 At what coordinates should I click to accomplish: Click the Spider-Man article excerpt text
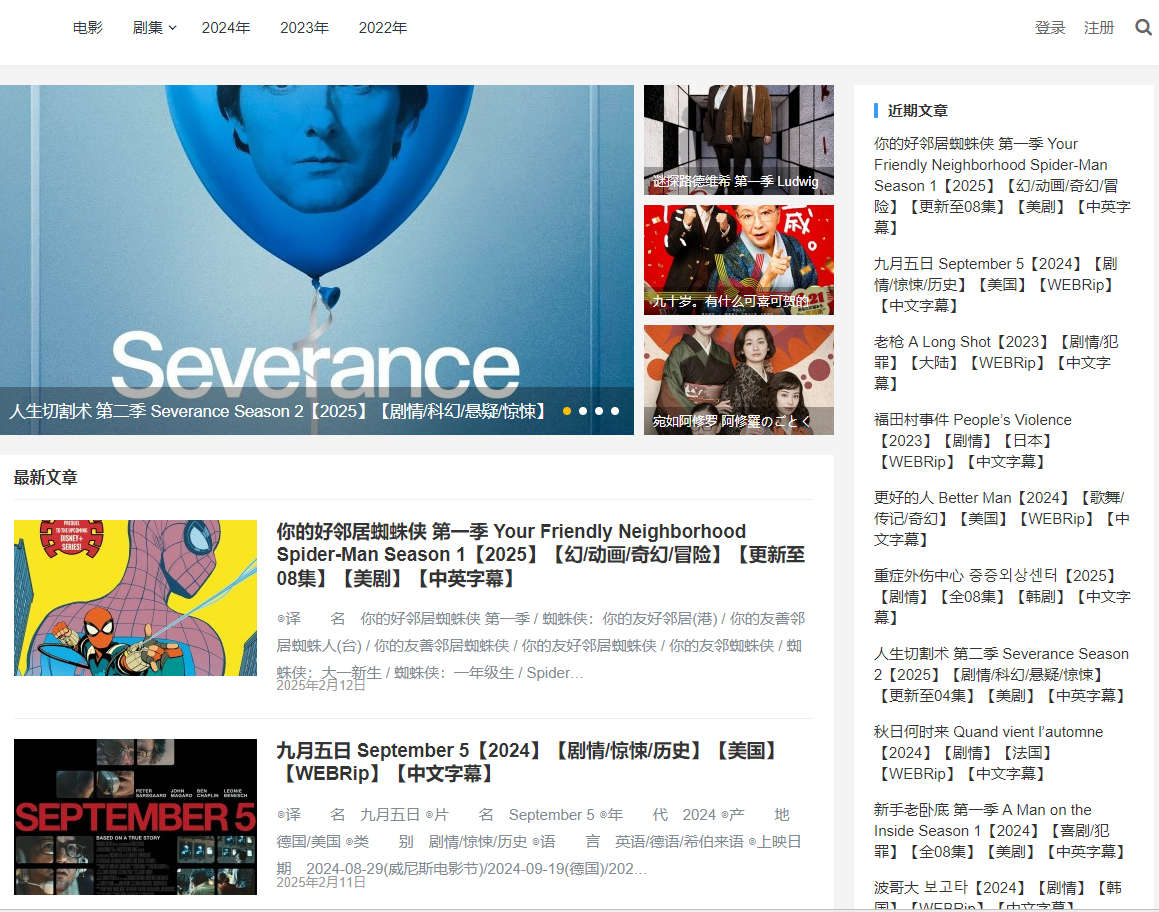click(x=541, y=645)
